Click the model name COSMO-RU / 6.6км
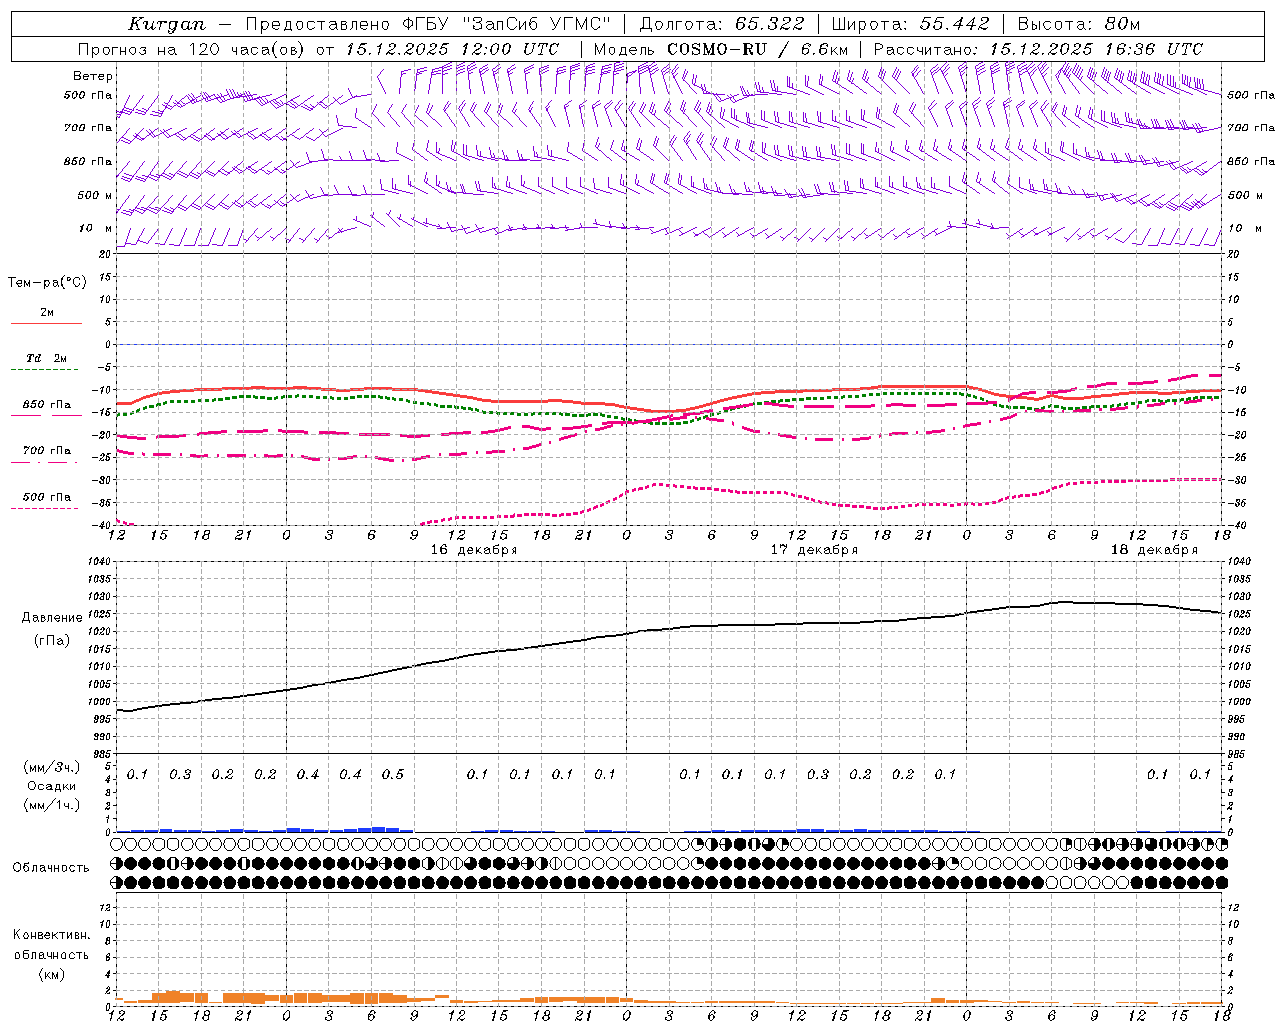The height and width of the screenshot is (1024, 1280). (757, 49)
